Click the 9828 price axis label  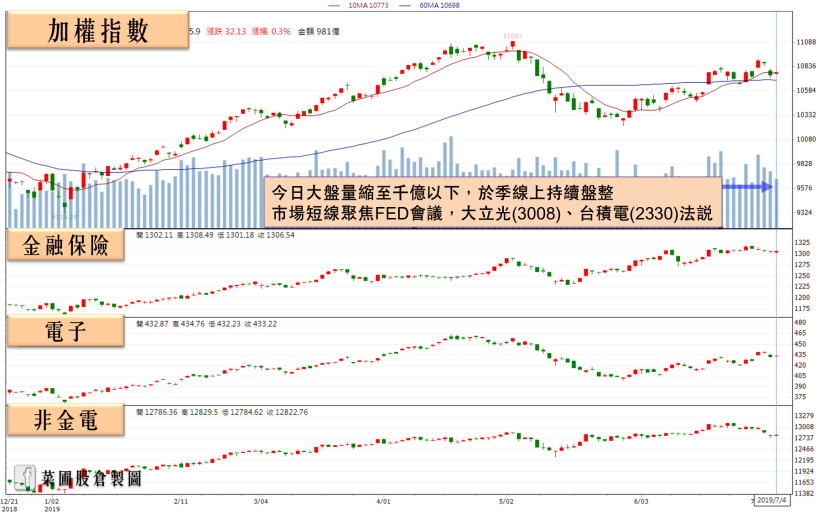point(806,164)
